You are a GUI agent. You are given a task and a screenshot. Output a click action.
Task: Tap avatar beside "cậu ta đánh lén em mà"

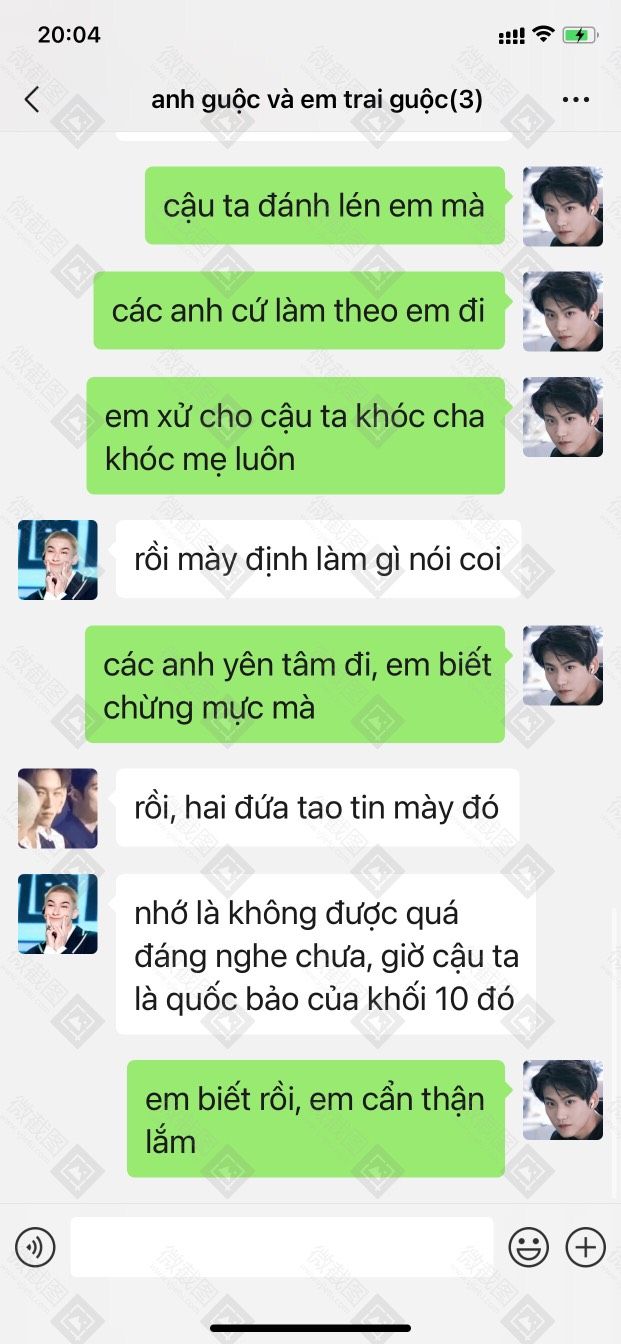point(563,206)
